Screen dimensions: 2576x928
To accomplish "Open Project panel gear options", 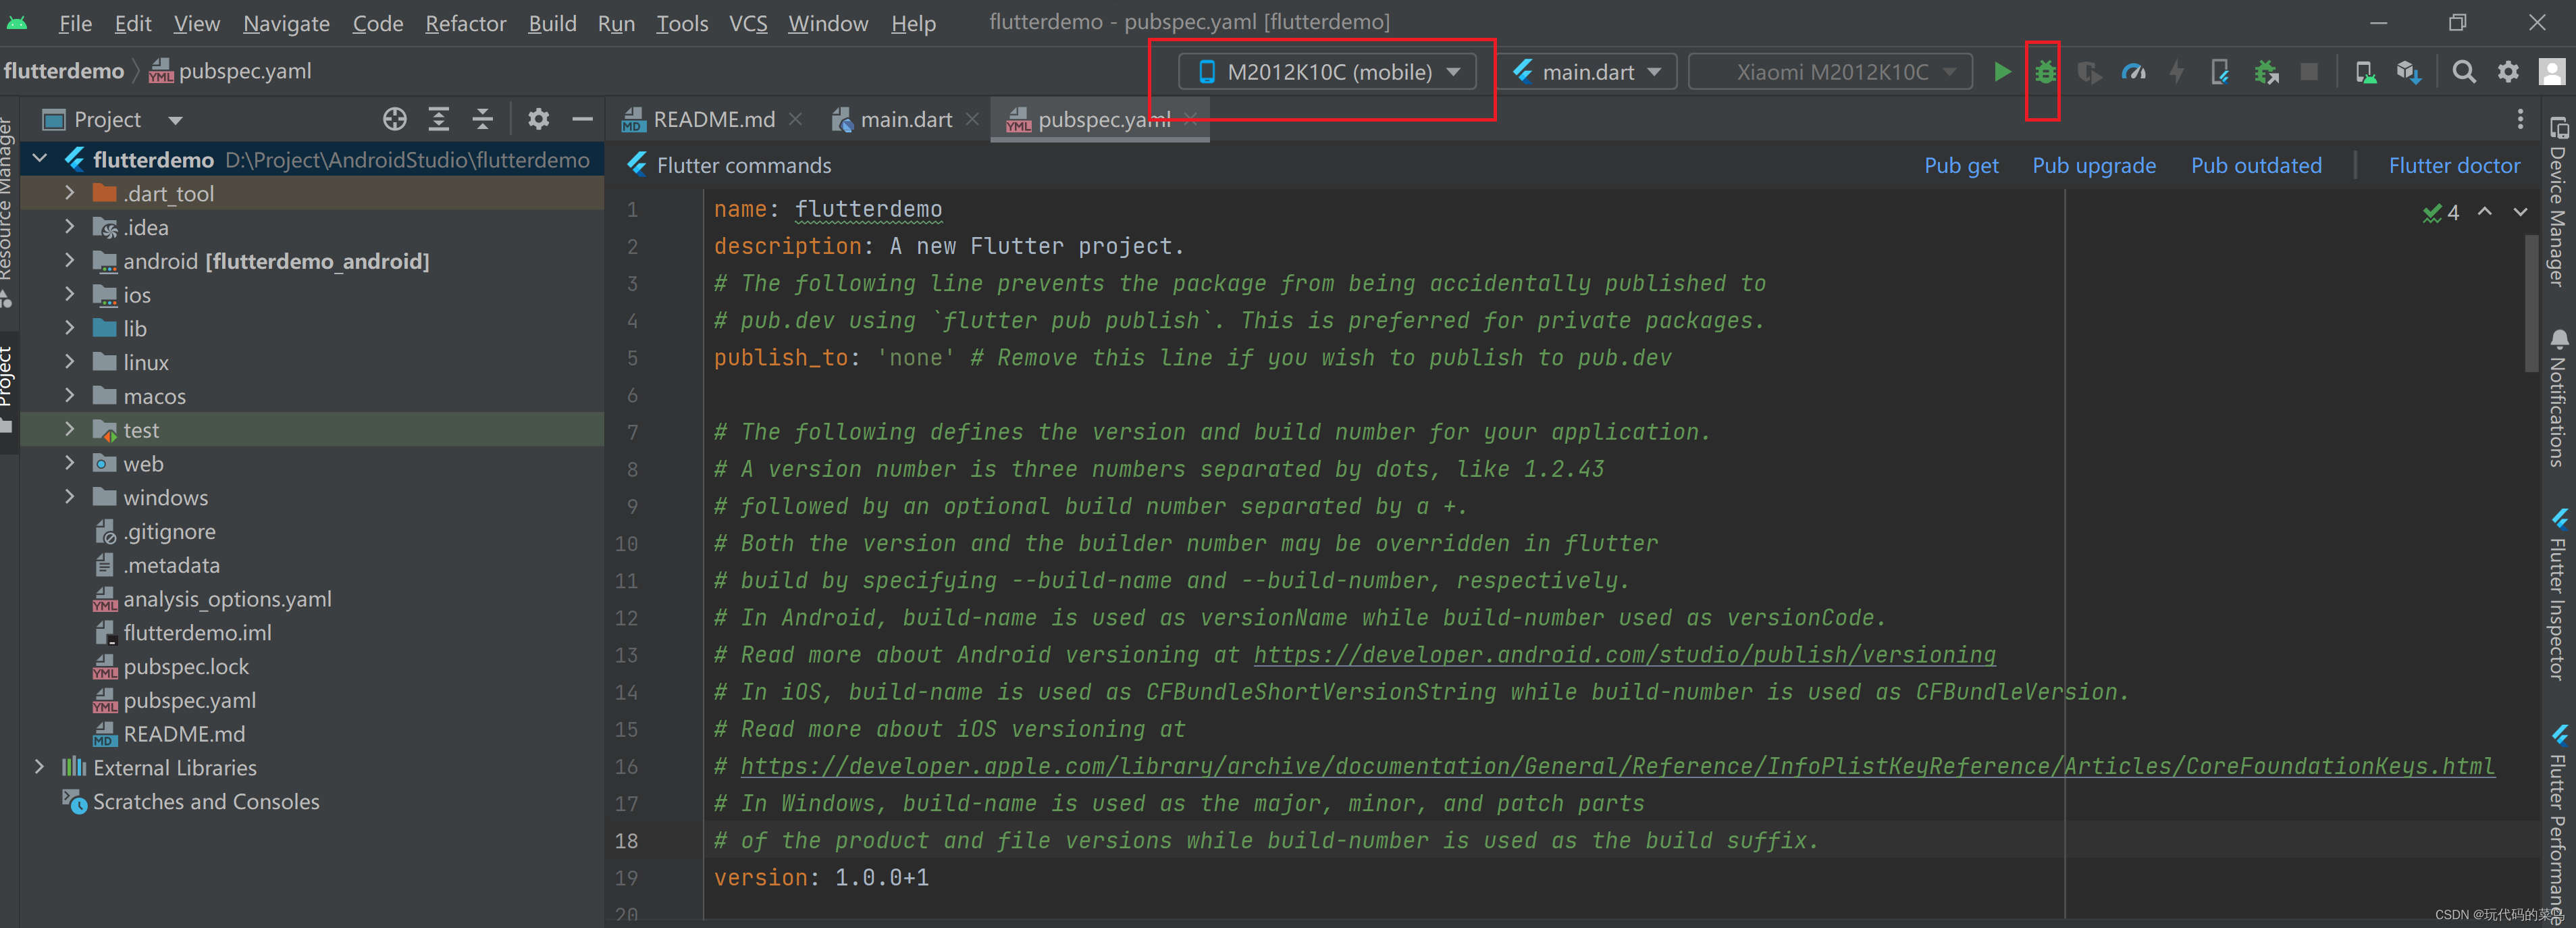I will pyautogui.click(x=538, y=120).
